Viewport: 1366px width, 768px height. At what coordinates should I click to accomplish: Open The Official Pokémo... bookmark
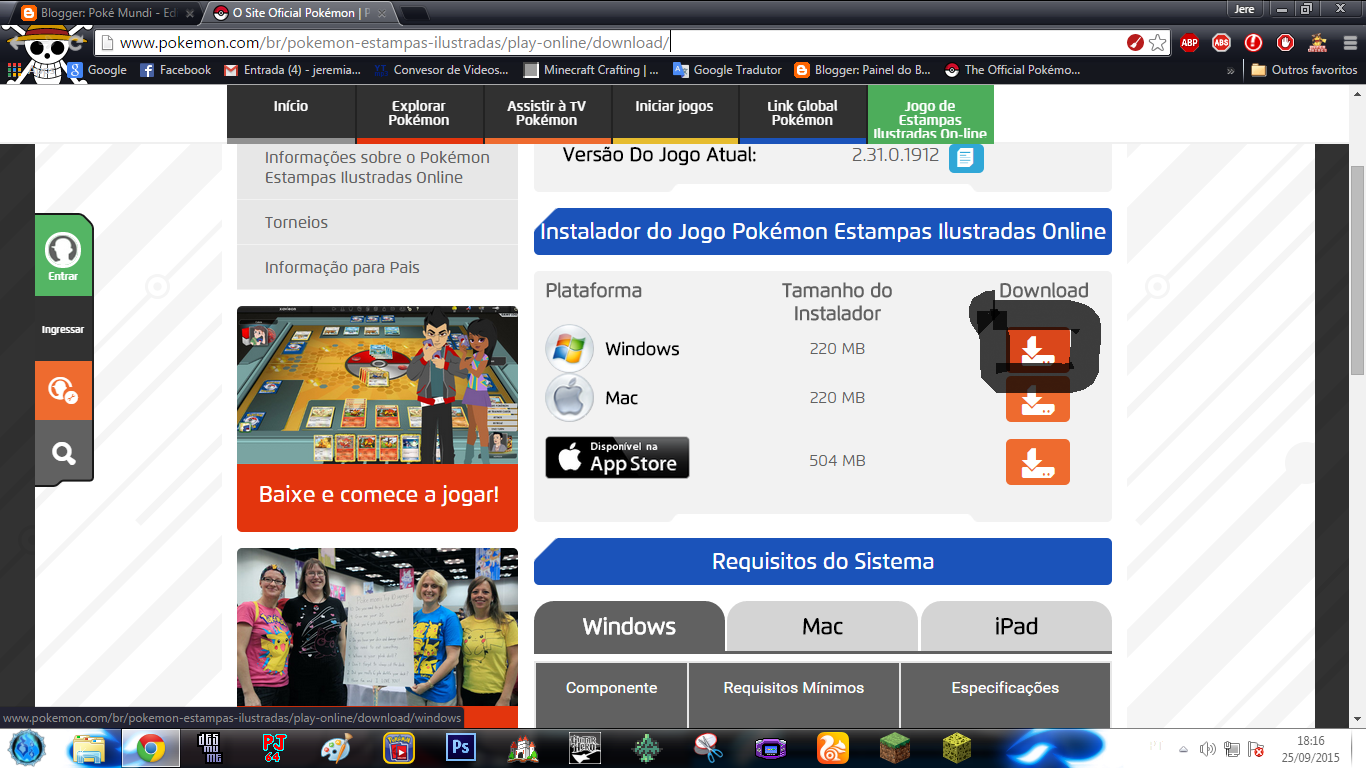click(1013, 70)
